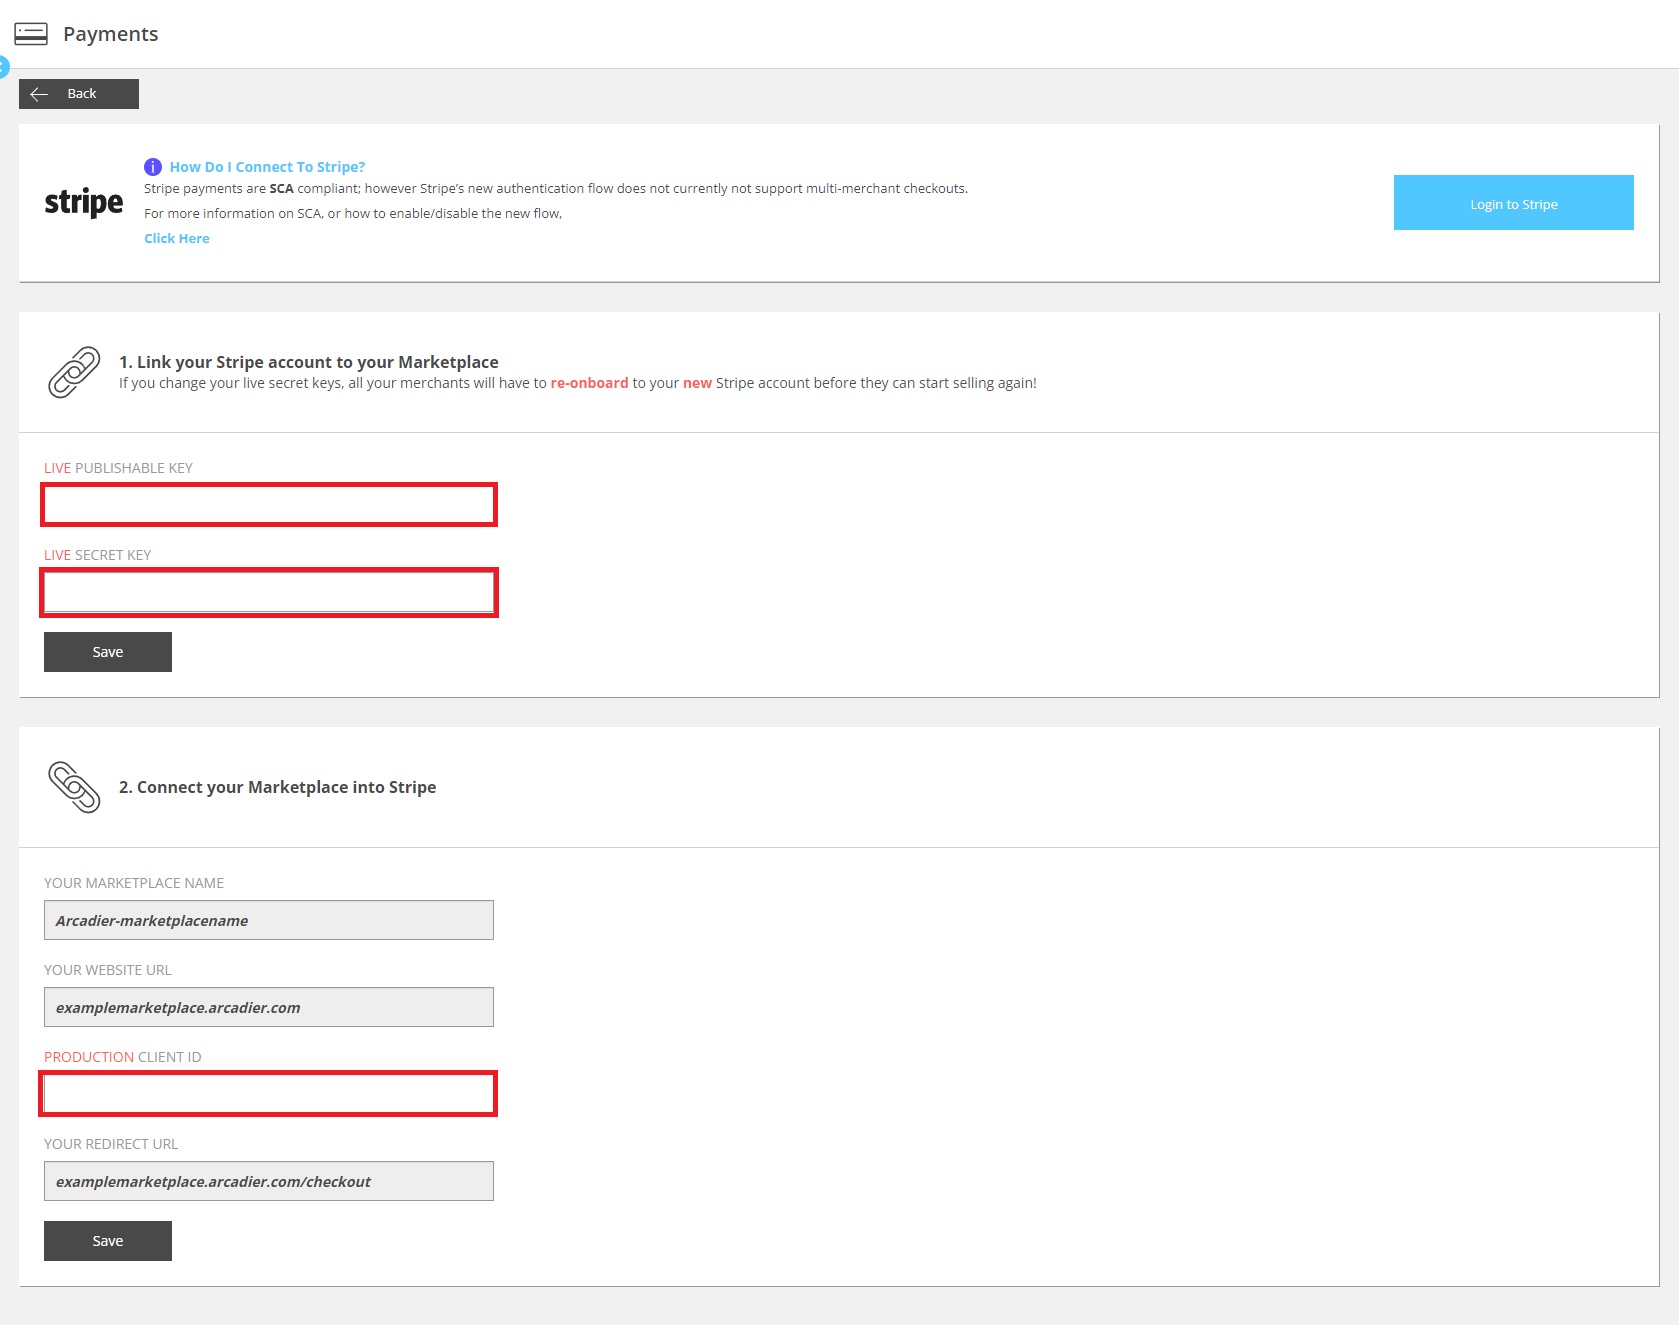Focus the Live Publishable Key field
Viewport: 1679px width, 1325px height.
click(x=269, y=505)
